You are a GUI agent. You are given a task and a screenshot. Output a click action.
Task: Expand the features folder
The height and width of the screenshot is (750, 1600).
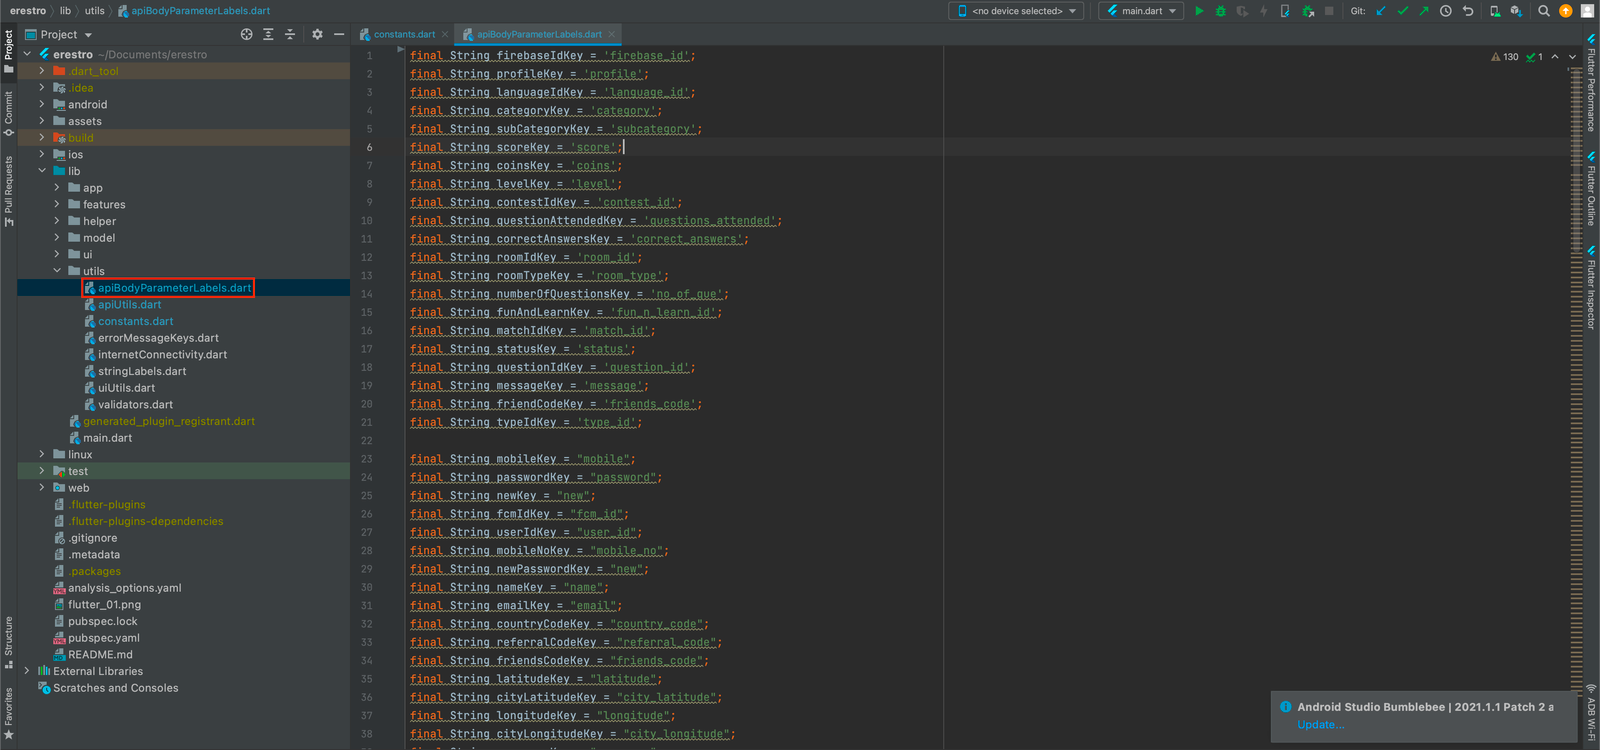point(57,204)
